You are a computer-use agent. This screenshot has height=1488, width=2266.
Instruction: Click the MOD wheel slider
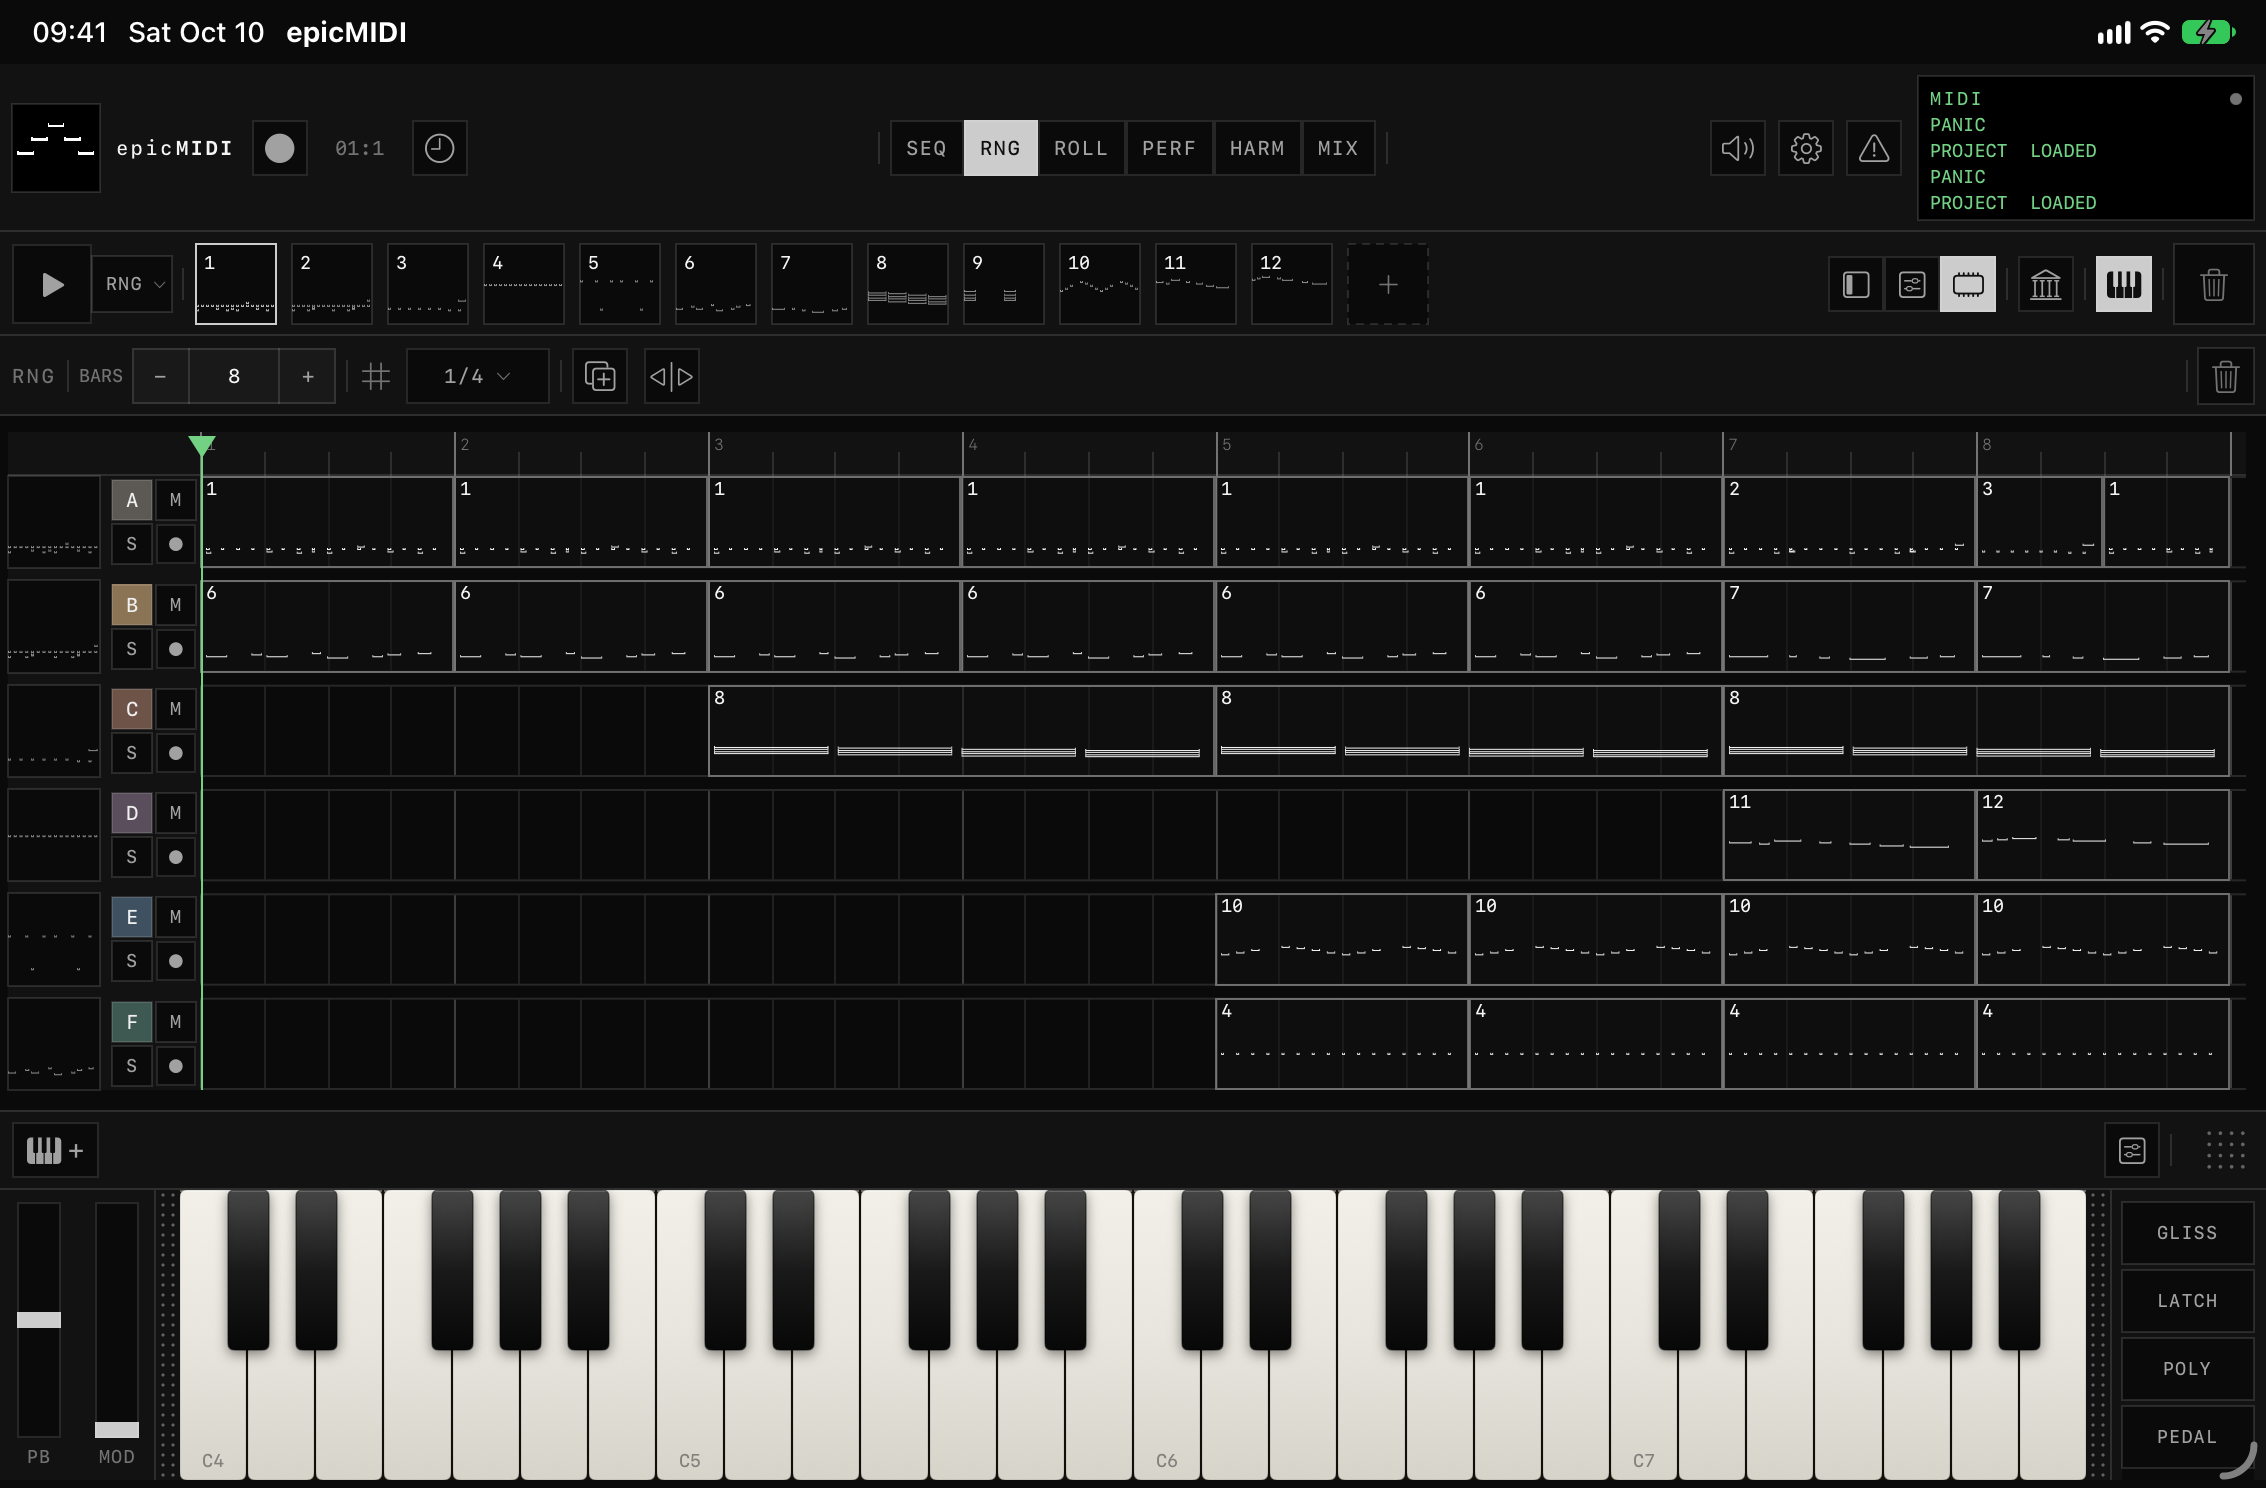click(117, 1320)
